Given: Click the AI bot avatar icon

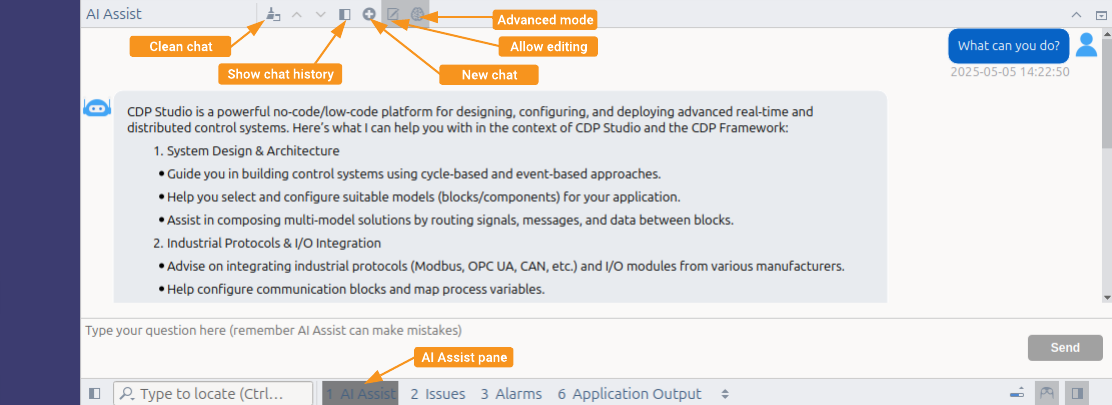Looking at the screenshot, I should coord(97,108).
